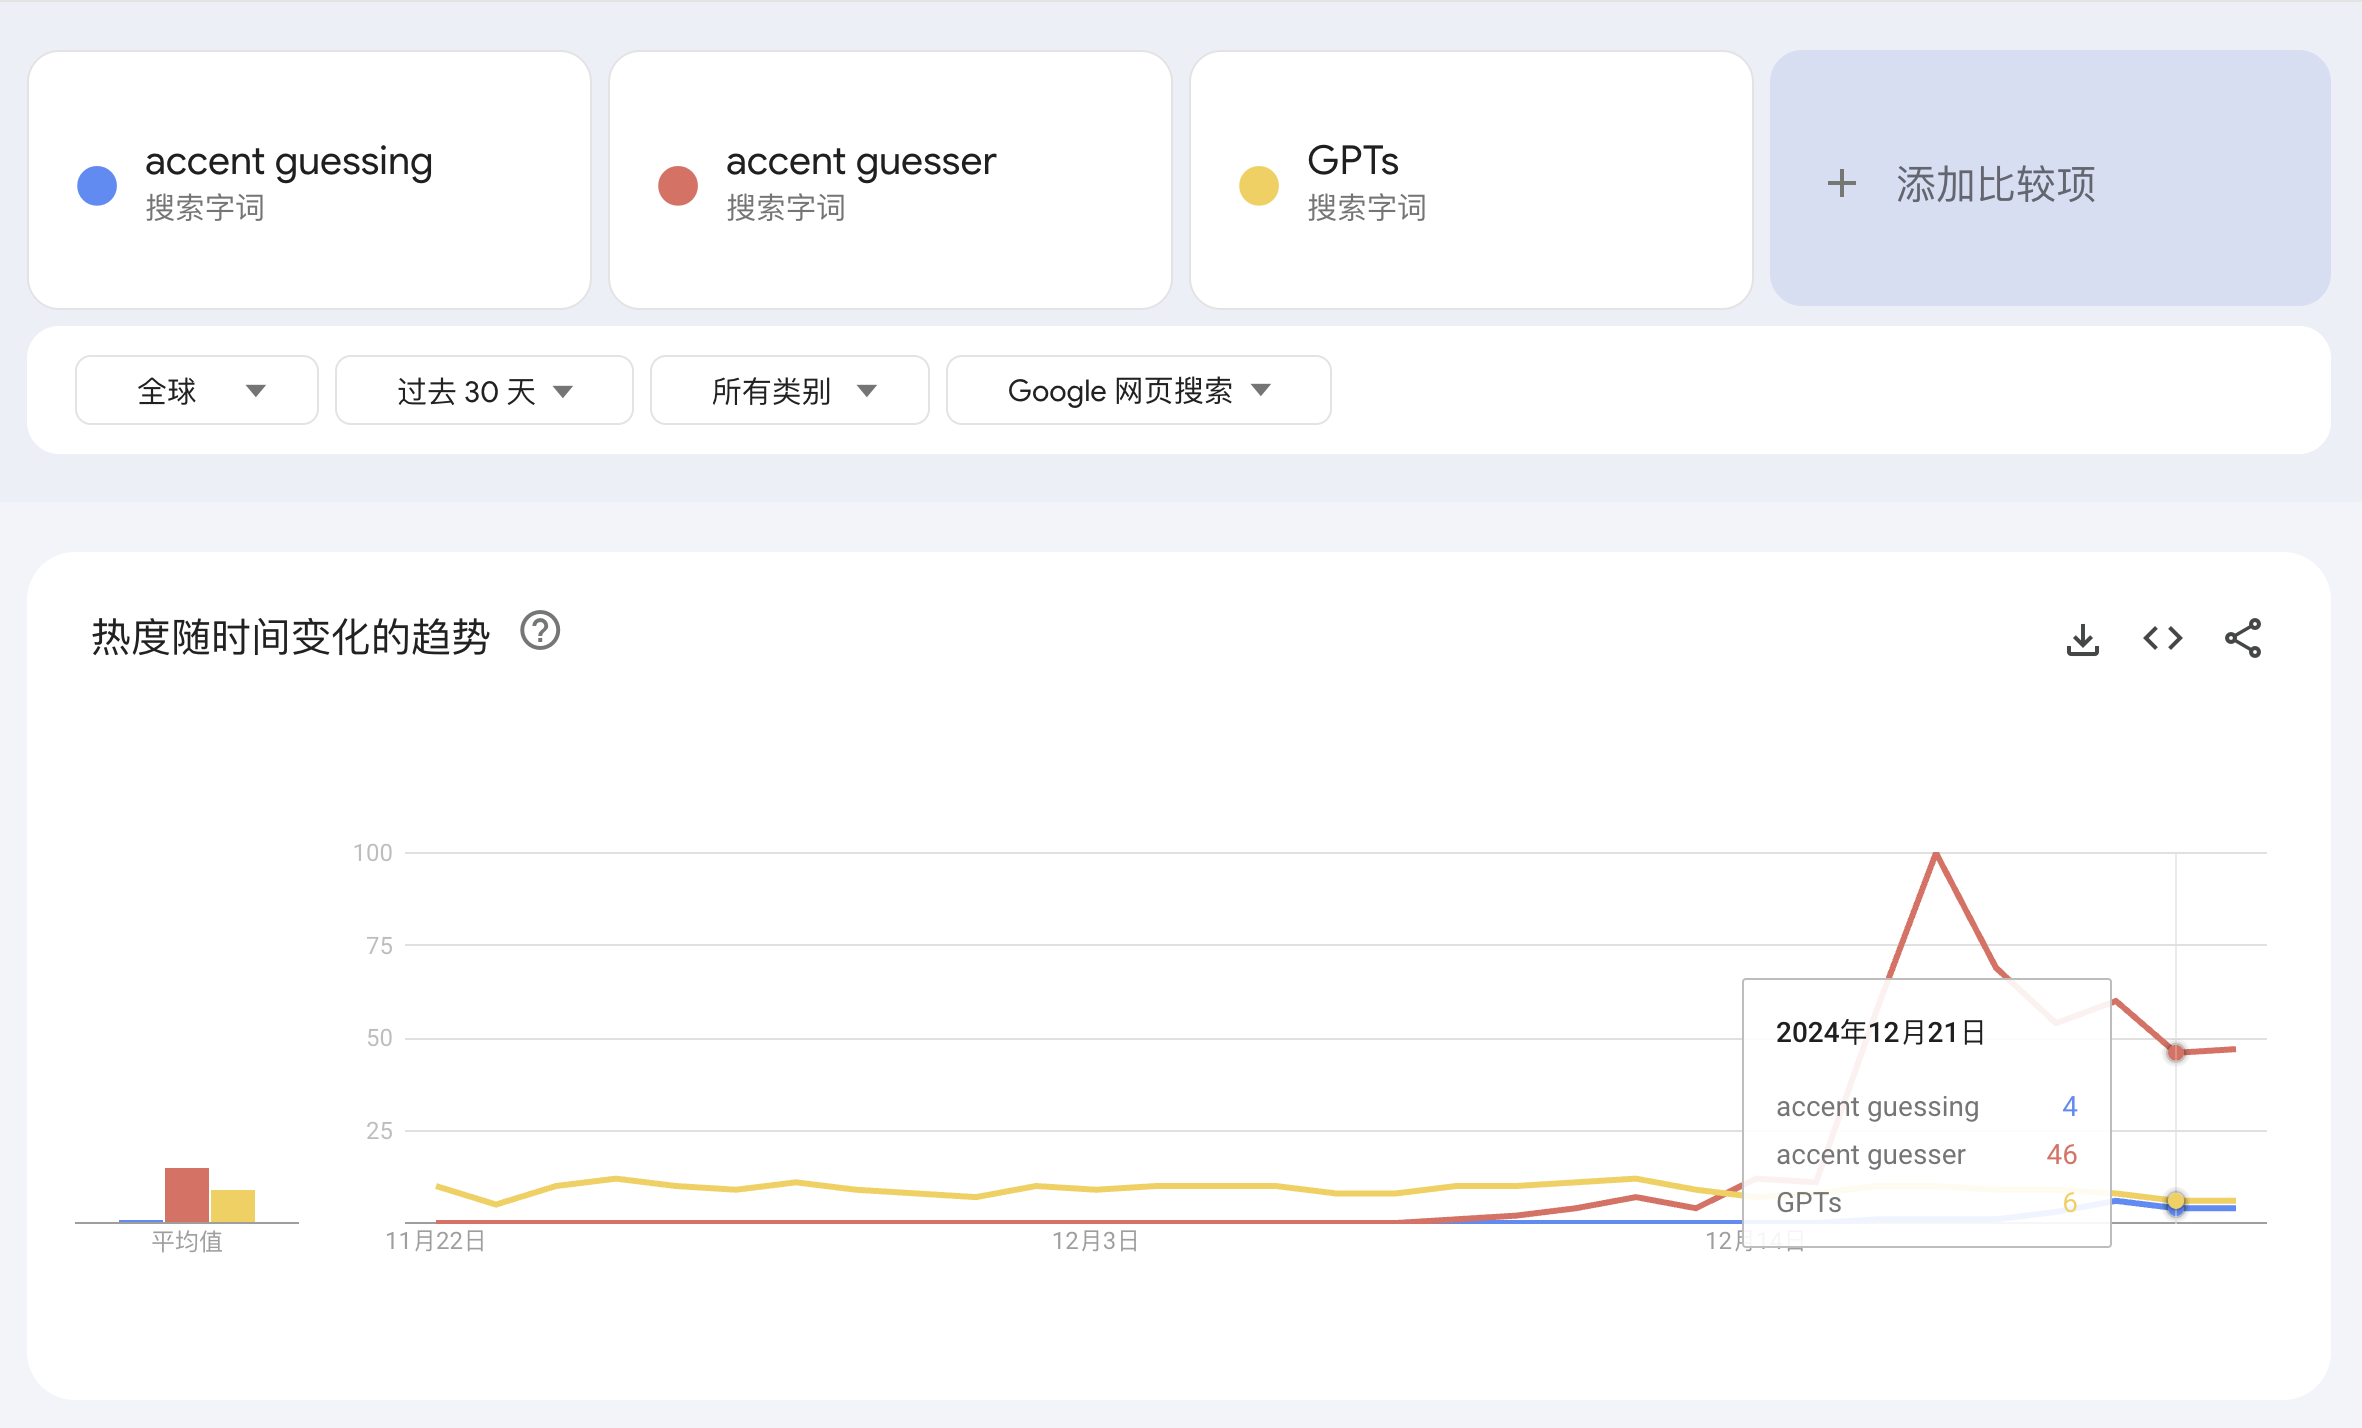Edit the GPTs search term card
This screenshot has width=2362, height=1428.
[x=1471, y=180]
